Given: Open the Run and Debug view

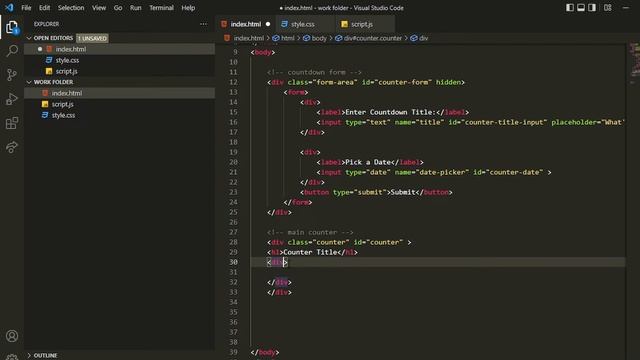Looking at the screenshot, I should [12, 99].
